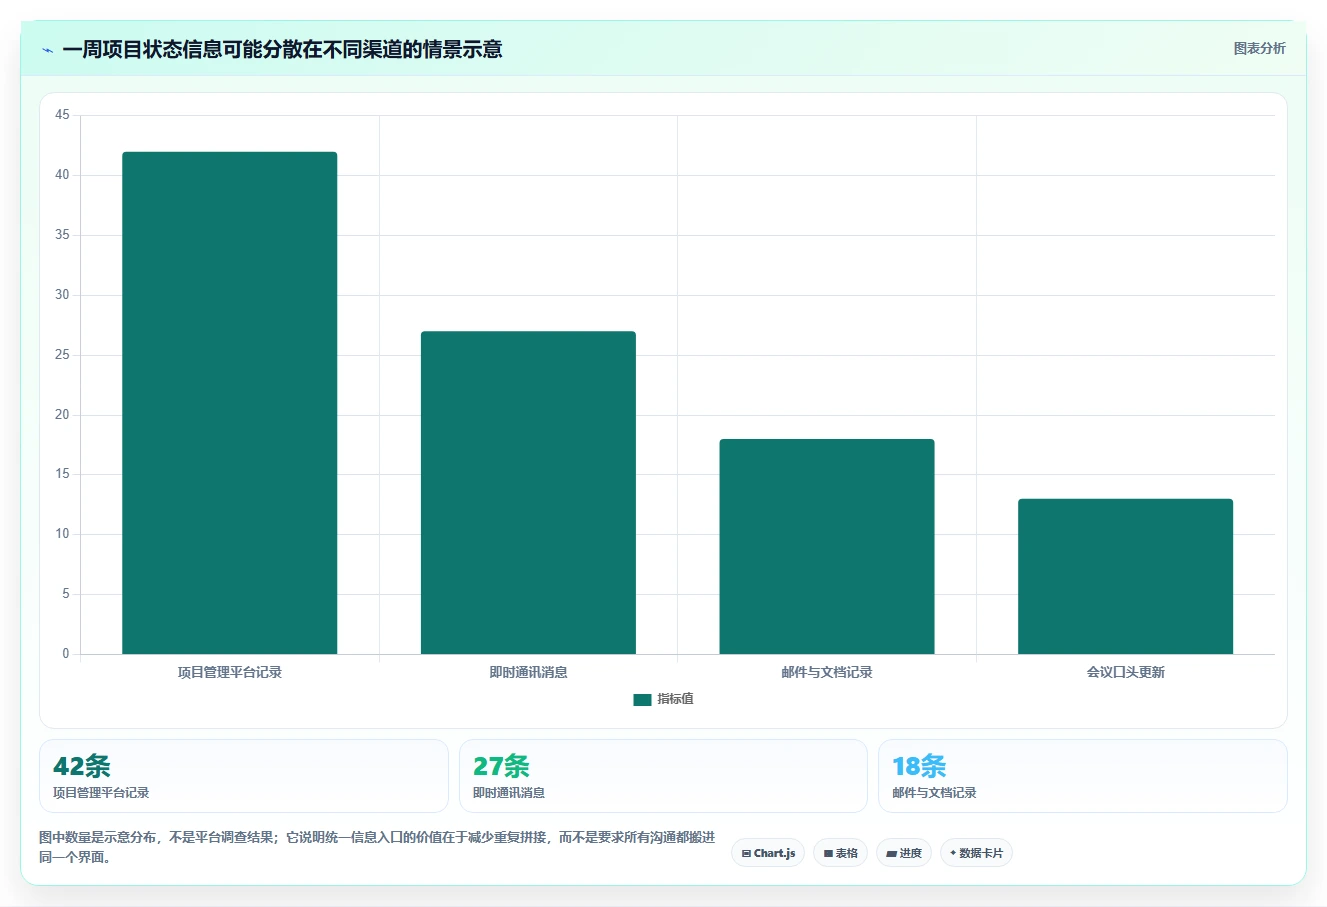Click the 即时通讯消息 caption under 27条
The height and width of the screenshot is (907, 1327).
(x=509, y=793)
